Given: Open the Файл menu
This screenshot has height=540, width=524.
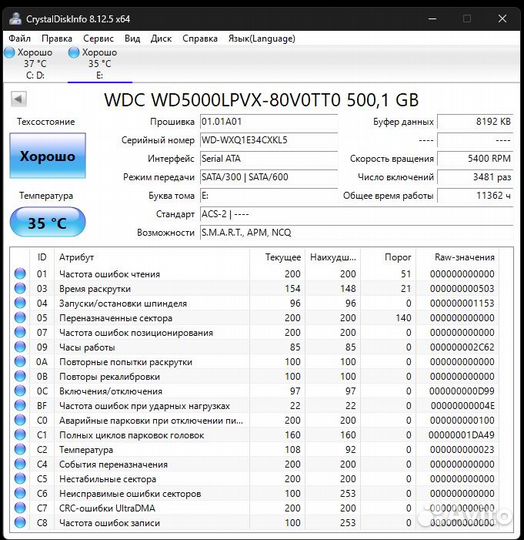Looking at the screenshot, I should 20,39.
